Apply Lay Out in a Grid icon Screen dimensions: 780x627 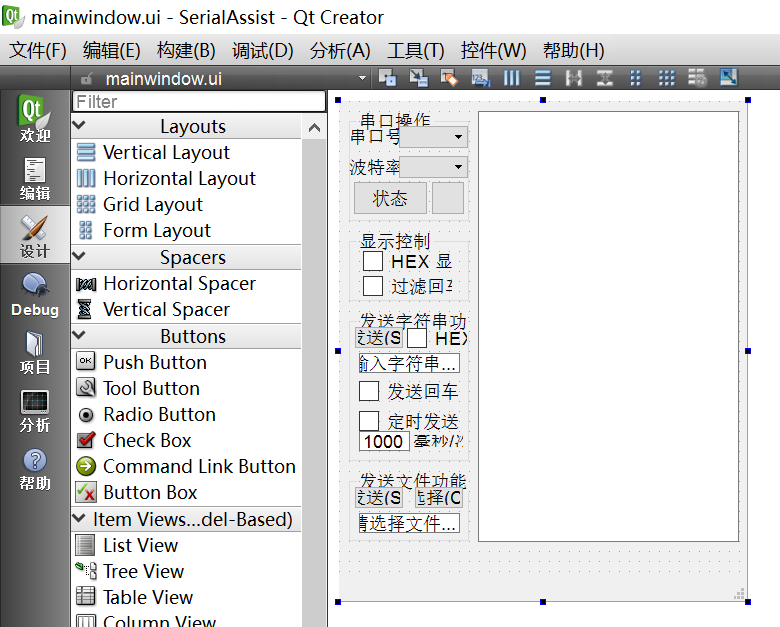pos(667,78)
